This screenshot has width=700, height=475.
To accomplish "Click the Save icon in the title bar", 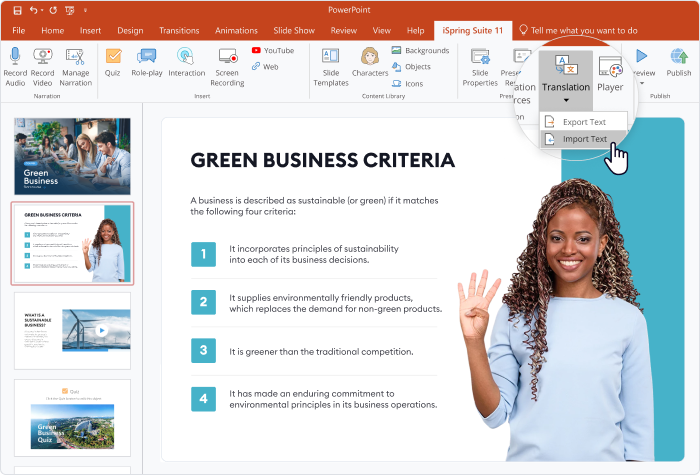I will (17, 10).
